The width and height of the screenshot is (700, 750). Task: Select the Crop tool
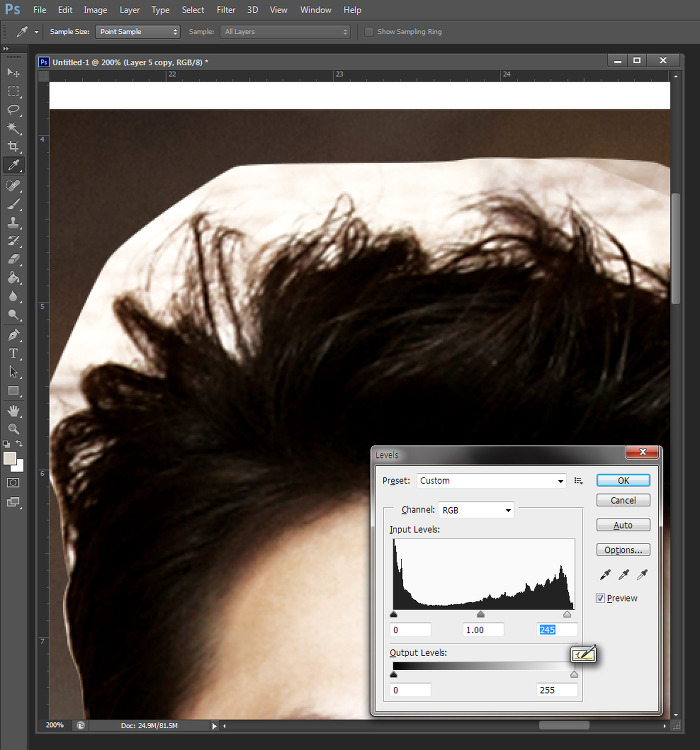[14, 146]
